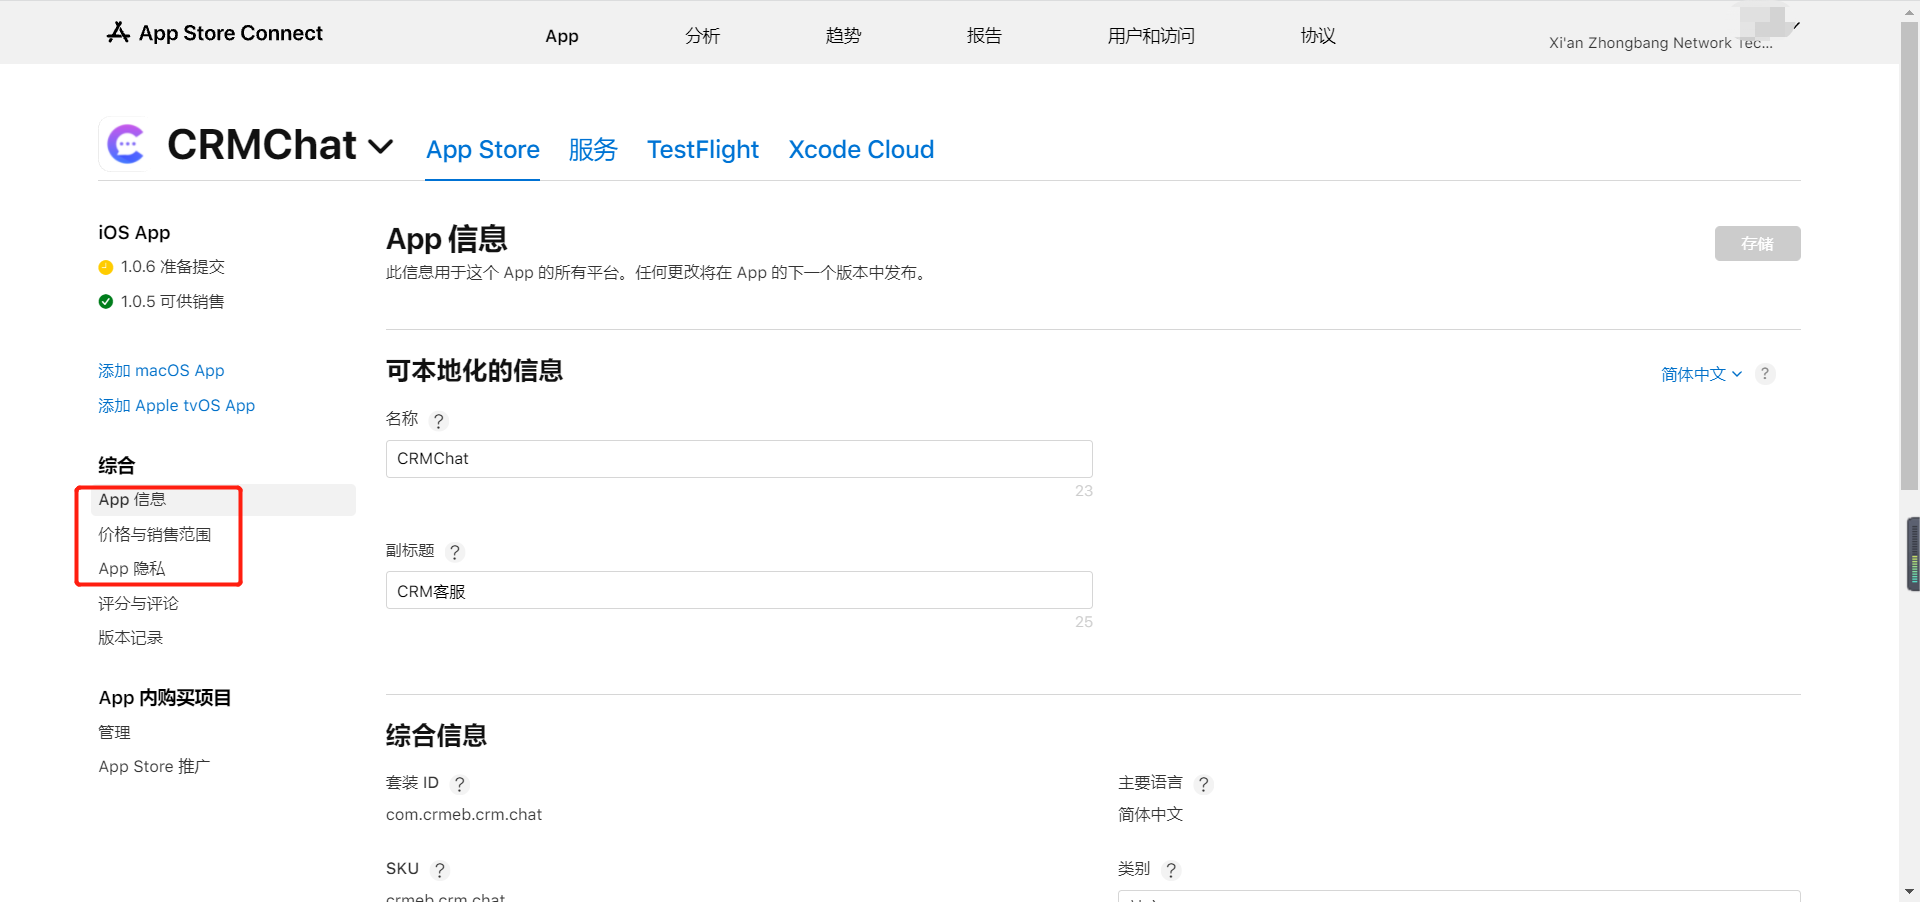Click the account name Xi'an Zhongbang dropdown

(1663, 43)
